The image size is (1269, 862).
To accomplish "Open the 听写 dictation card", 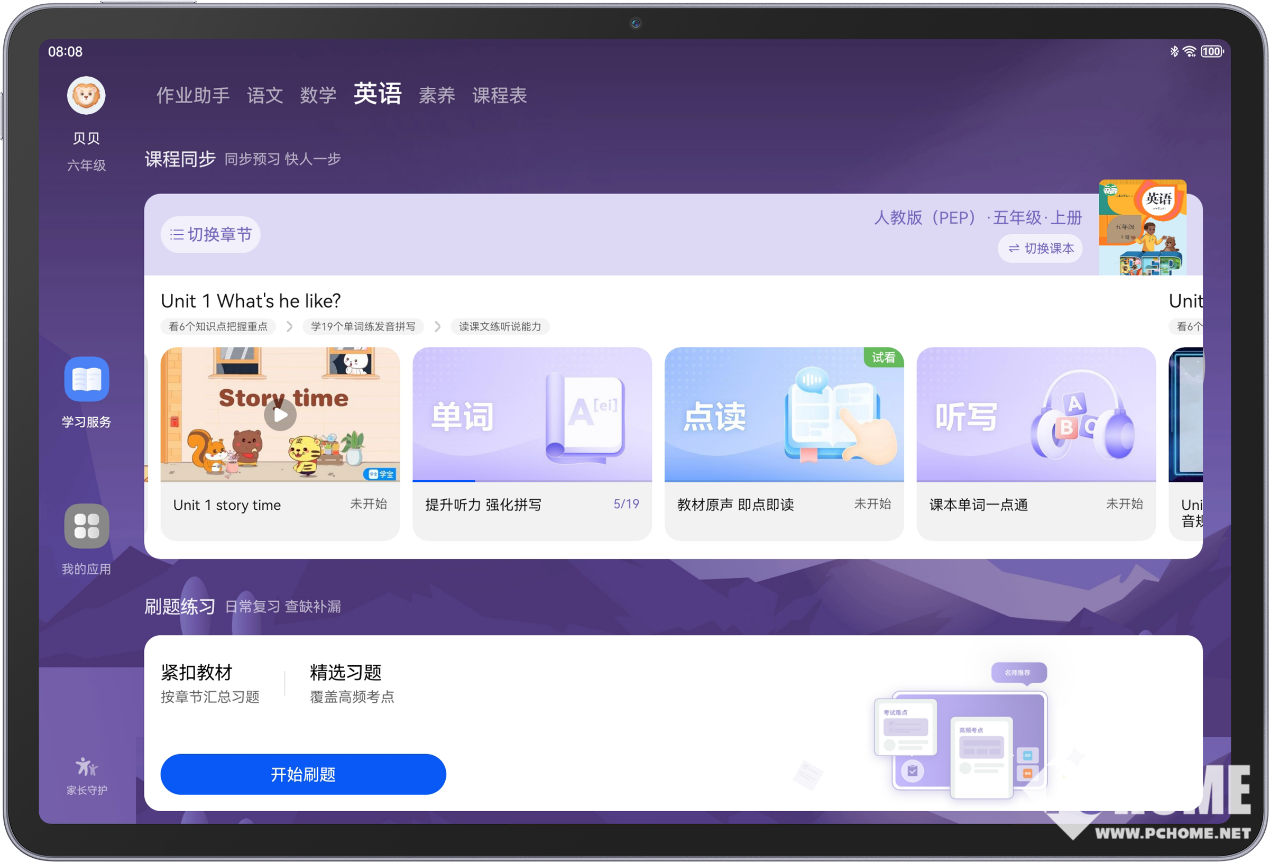I will coord(1036,415).
